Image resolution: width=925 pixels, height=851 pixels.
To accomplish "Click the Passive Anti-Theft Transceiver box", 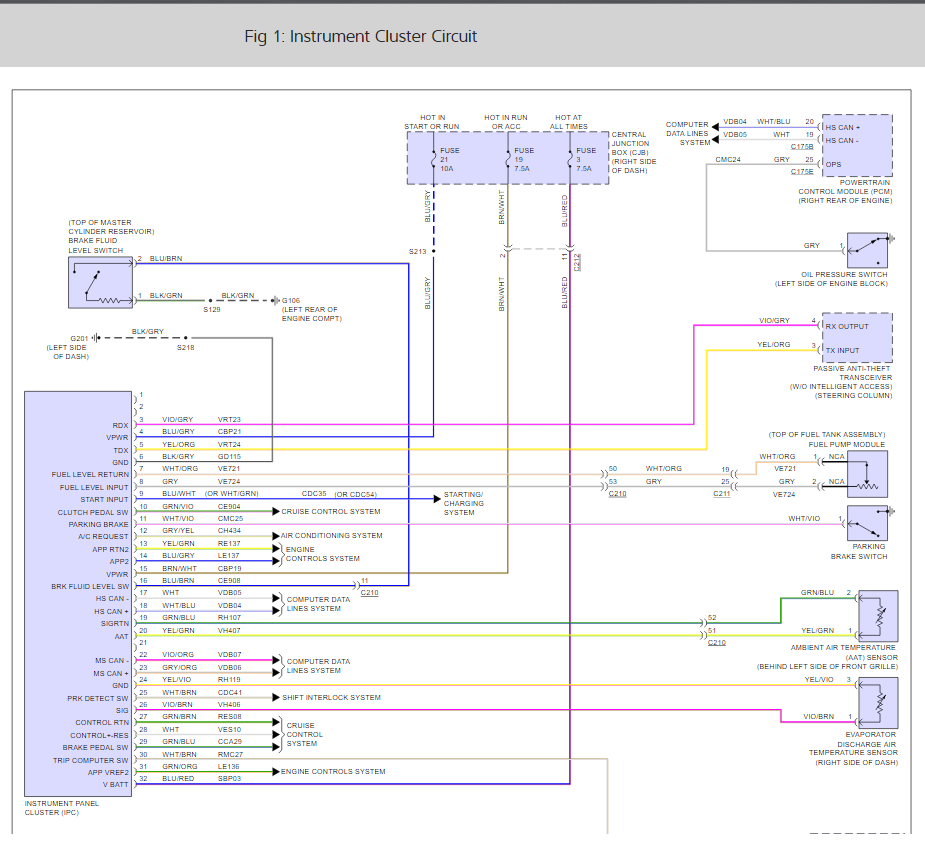I will (x=855, y=338).
